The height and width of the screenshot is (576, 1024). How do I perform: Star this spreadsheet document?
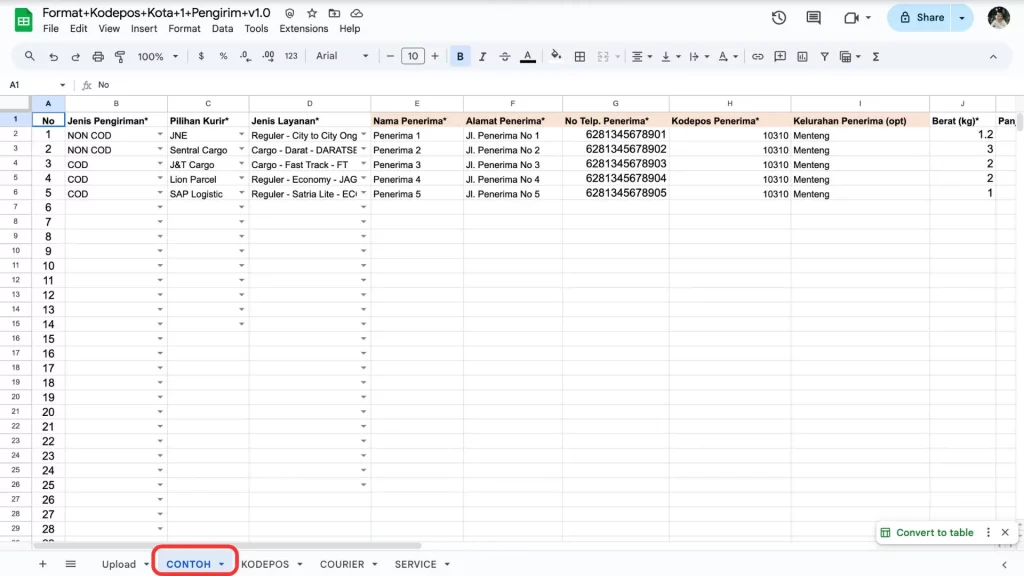click(312, 13)
